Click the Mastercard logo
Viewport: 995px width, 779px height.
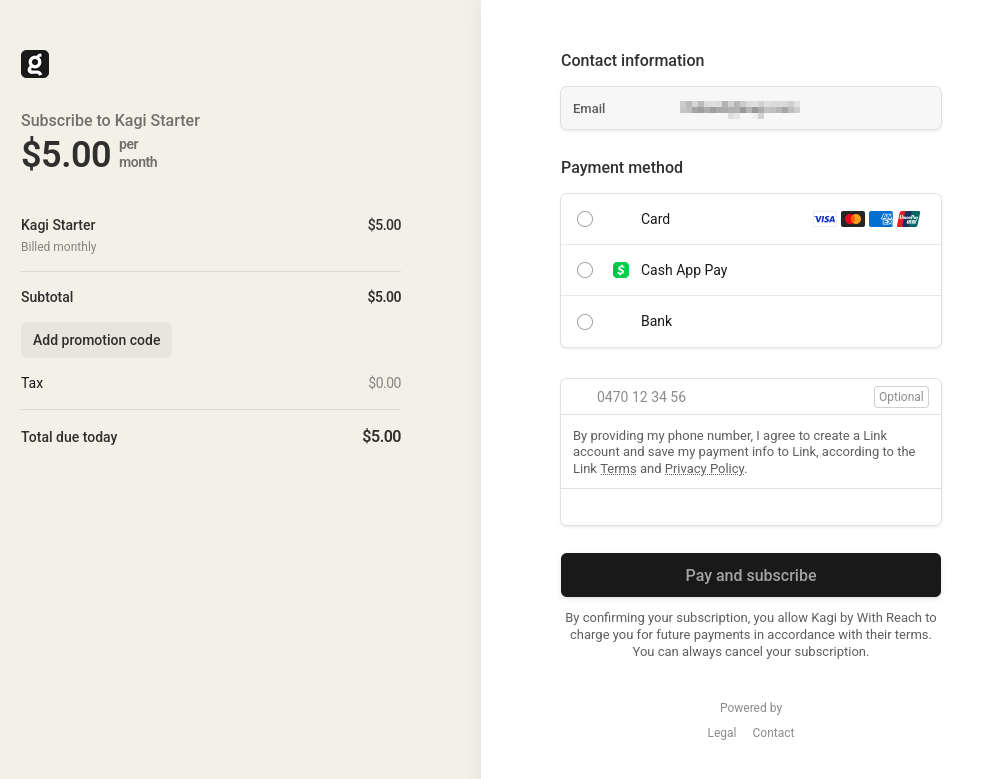point(852,219)
